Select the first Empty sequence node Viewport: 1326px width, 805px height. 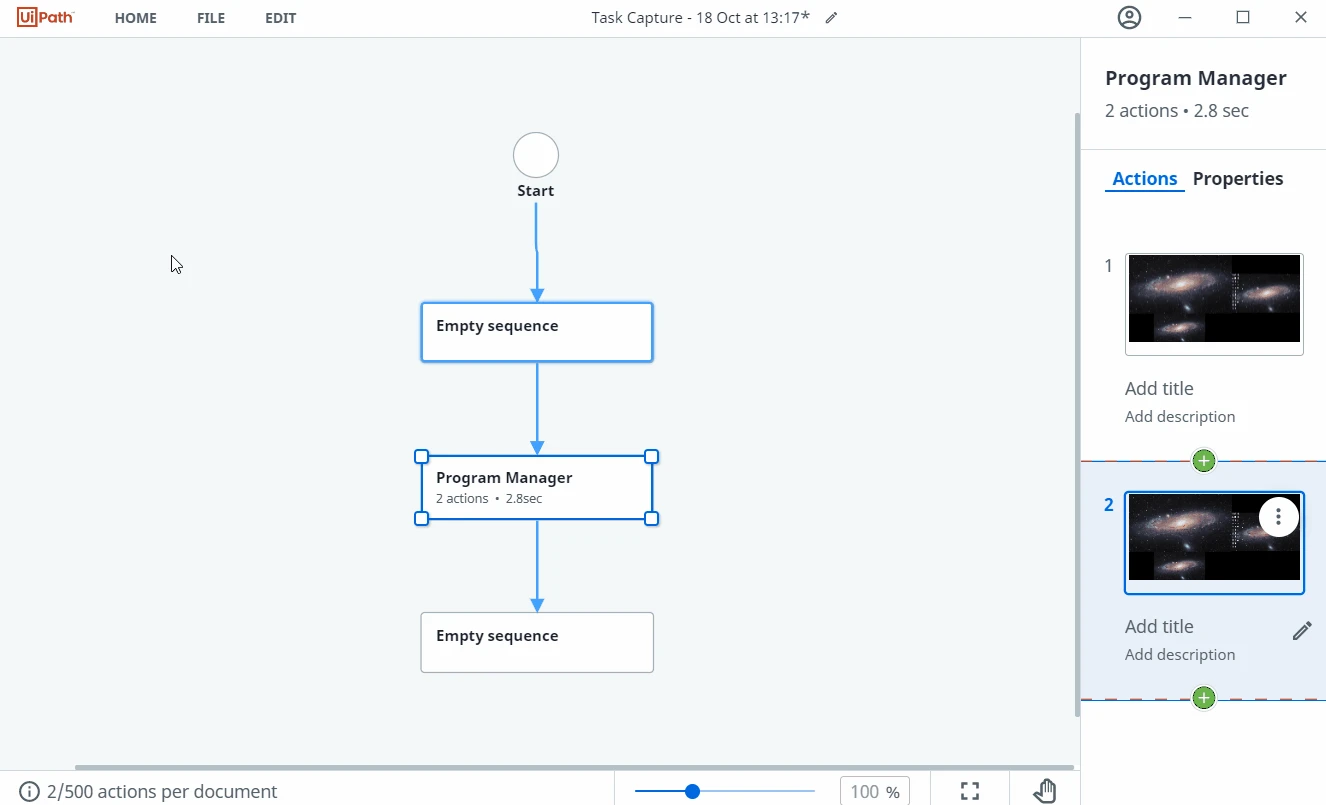[537, 332]
